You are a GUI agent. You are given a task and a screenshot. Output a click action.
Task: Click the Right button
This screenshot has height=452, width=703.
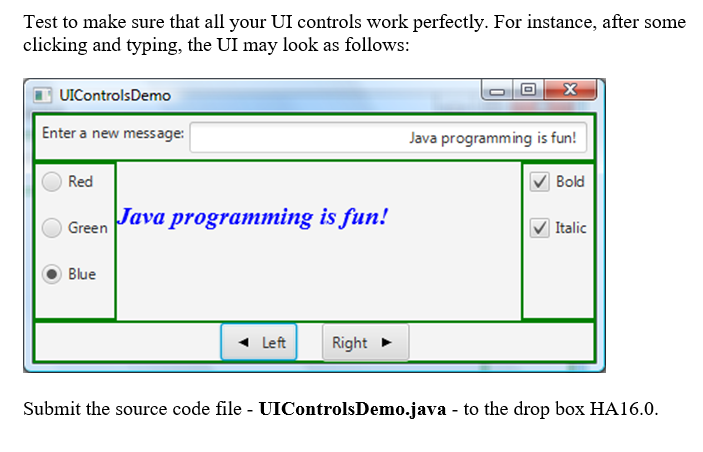[365, 342]
